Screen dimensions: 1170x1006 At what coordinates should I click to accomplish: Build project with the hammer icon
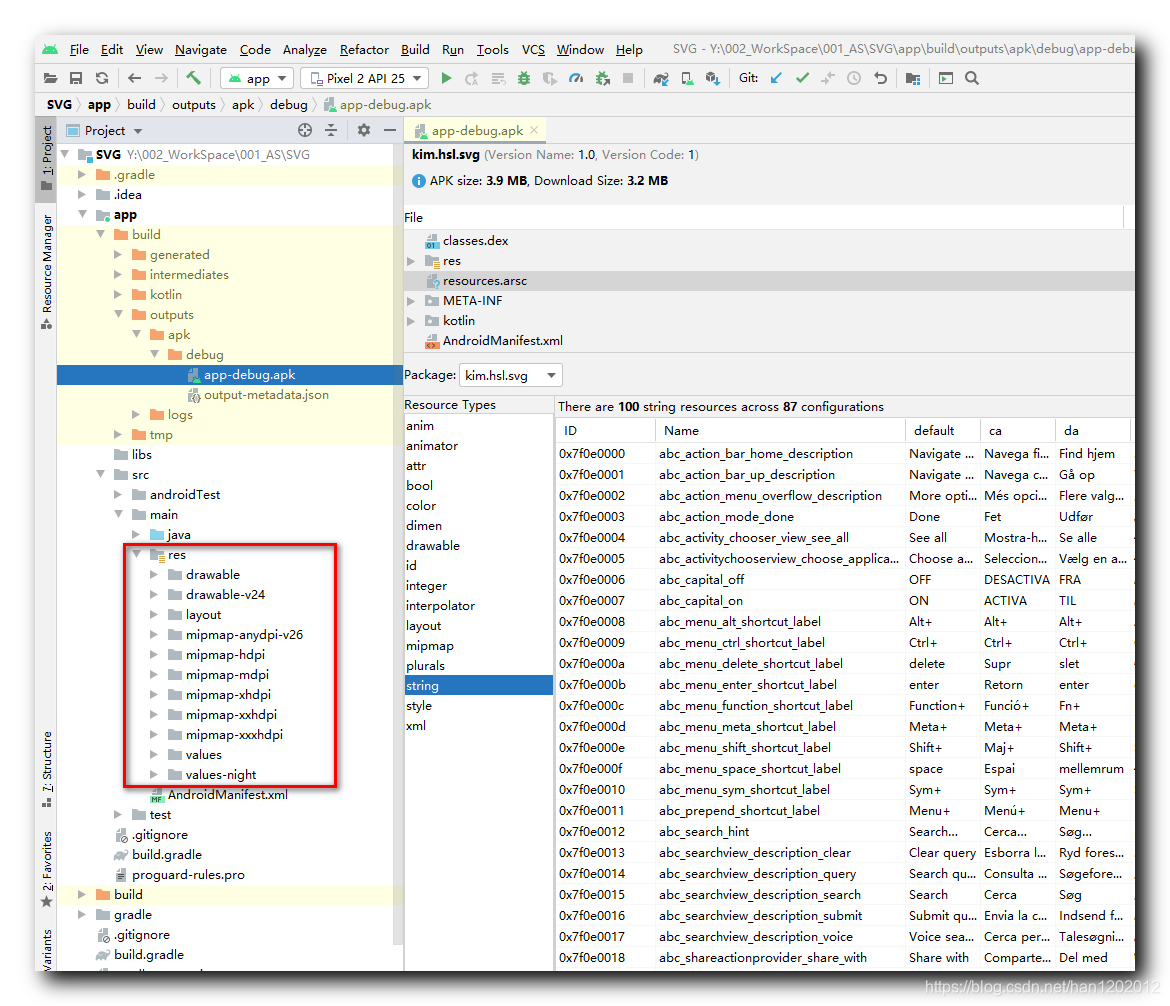(x=194, y=78)
